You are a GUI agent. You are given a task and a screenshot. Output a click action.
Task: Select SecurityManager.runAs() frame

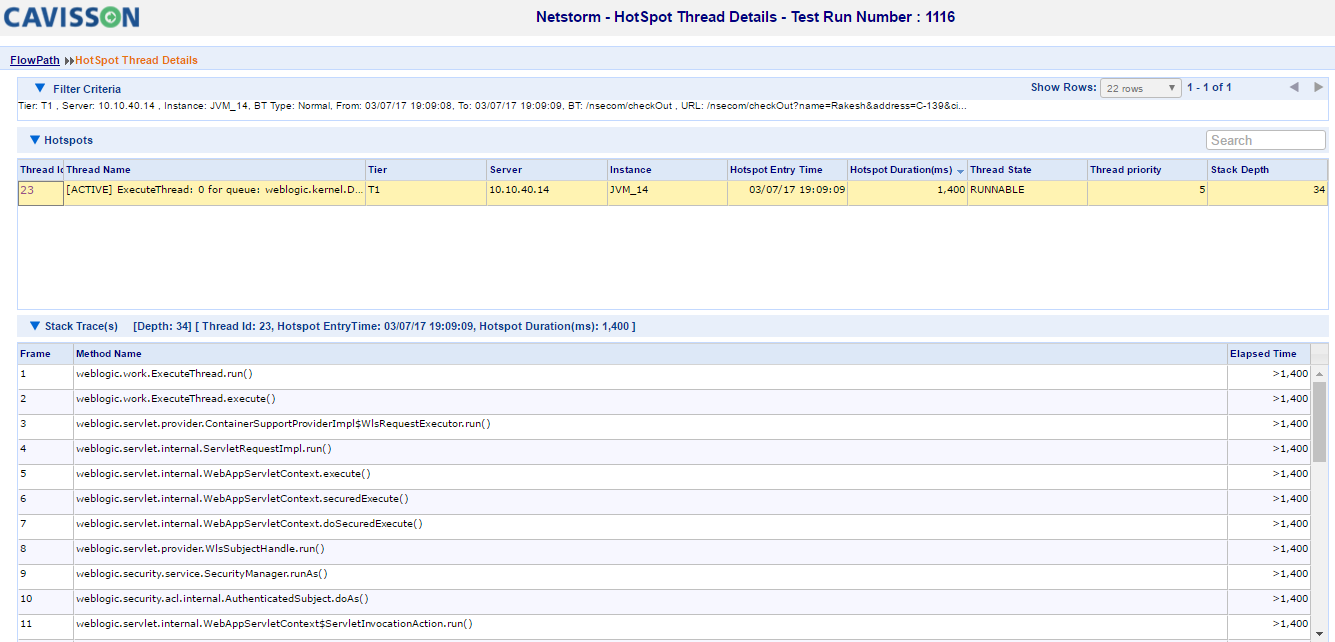pyautogui.click(x=664, y=576)
